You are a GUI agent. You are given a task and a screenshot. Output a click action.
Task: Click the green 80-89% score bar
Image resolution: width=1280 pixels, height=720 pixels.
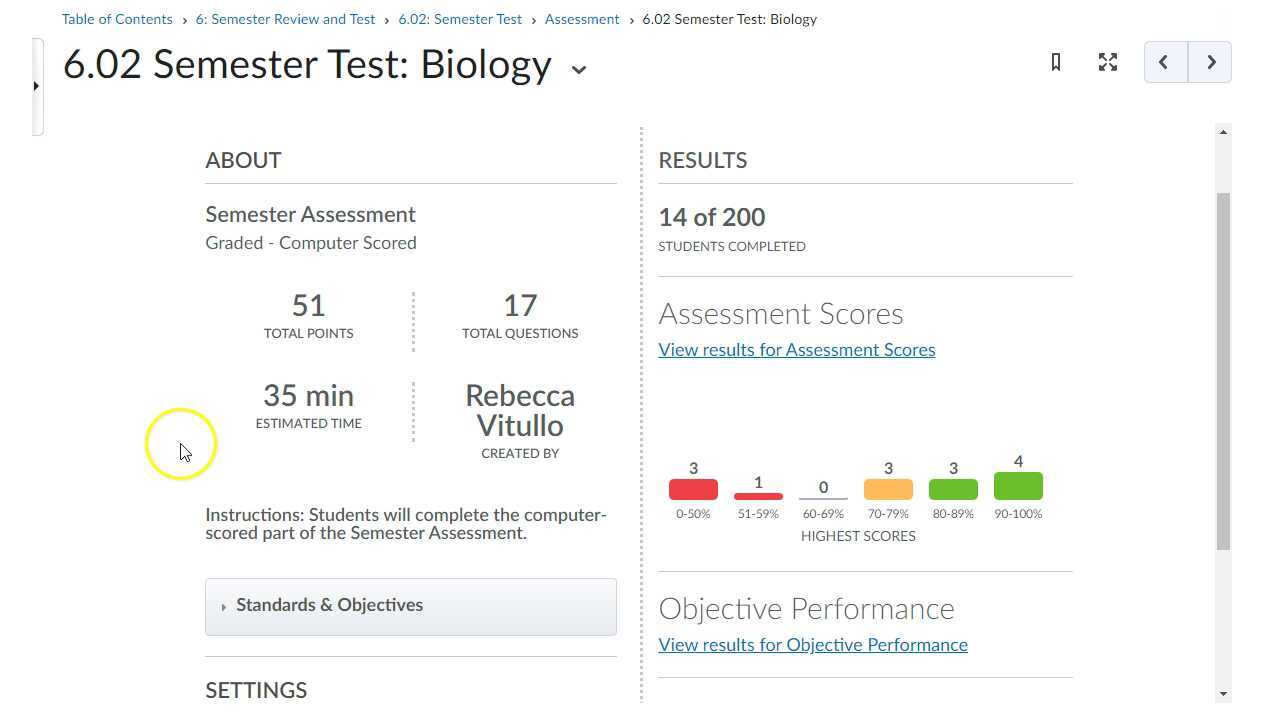coord(953,489)
